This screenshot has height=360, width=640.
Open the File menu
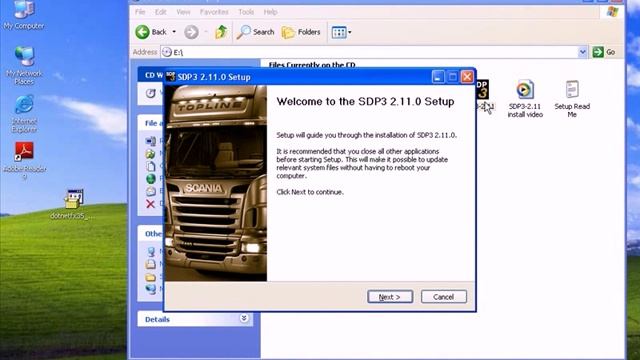(x=140, y=12)
